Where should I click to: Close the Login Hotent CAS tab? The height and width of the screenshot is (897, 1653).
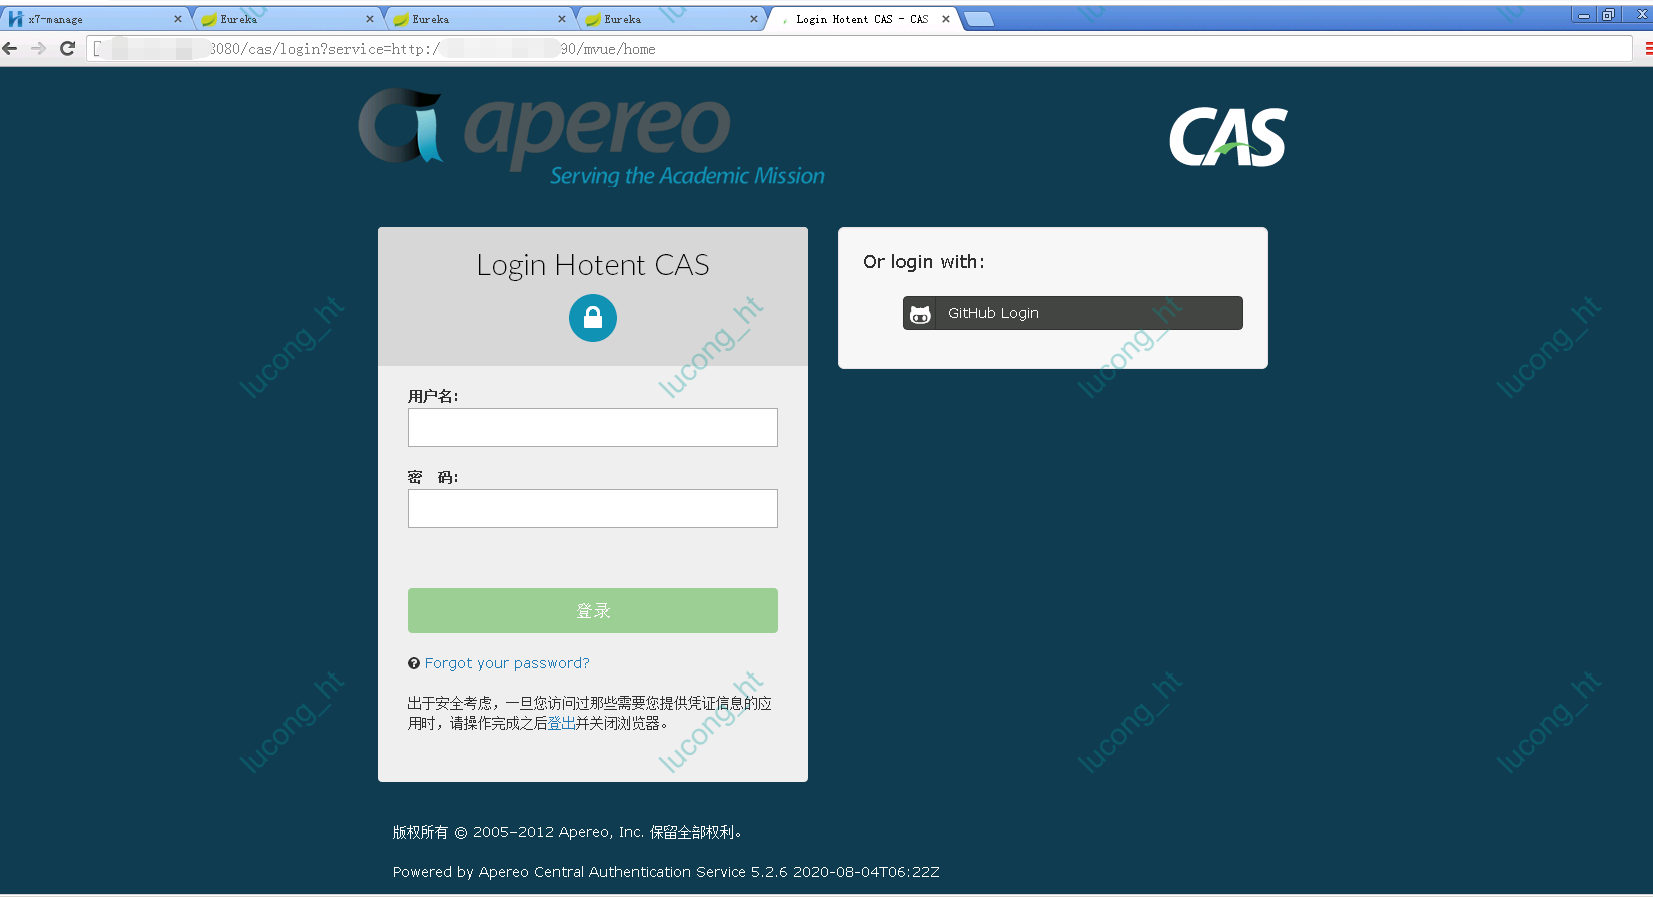(x=946, y=19)
